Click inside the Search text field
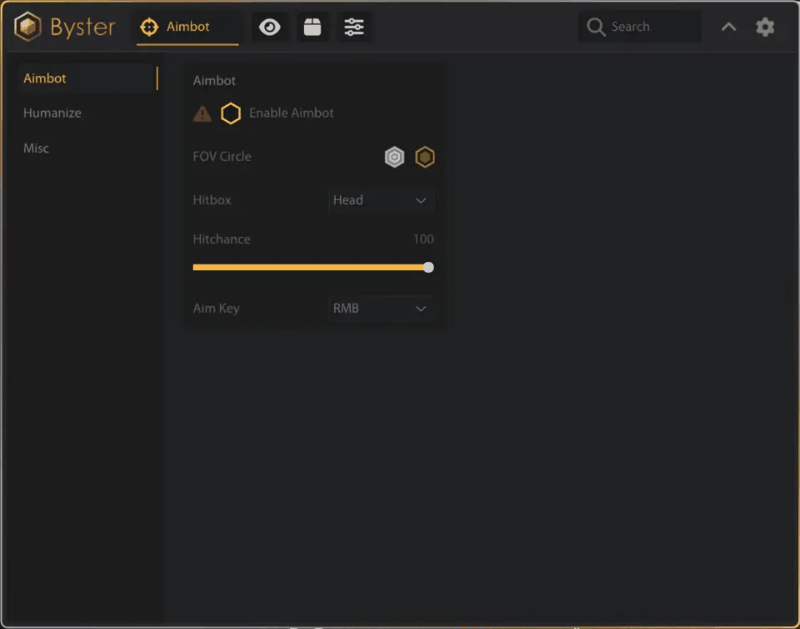 [x=650, y=27]
